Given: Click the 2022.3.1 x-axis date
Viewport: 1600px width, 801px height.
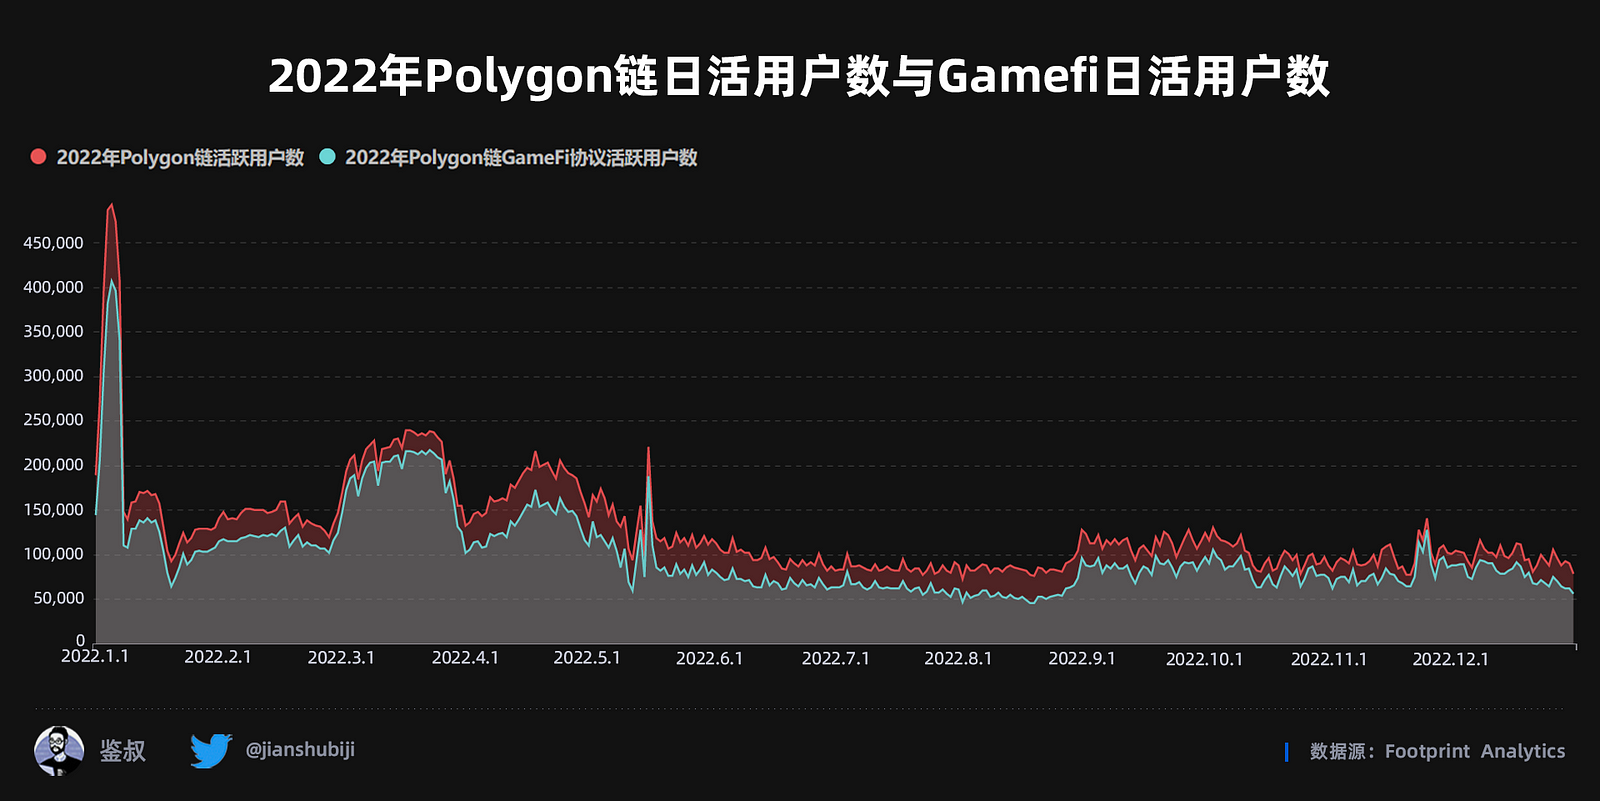Looking at the screenshot, I should click(341, 658).
